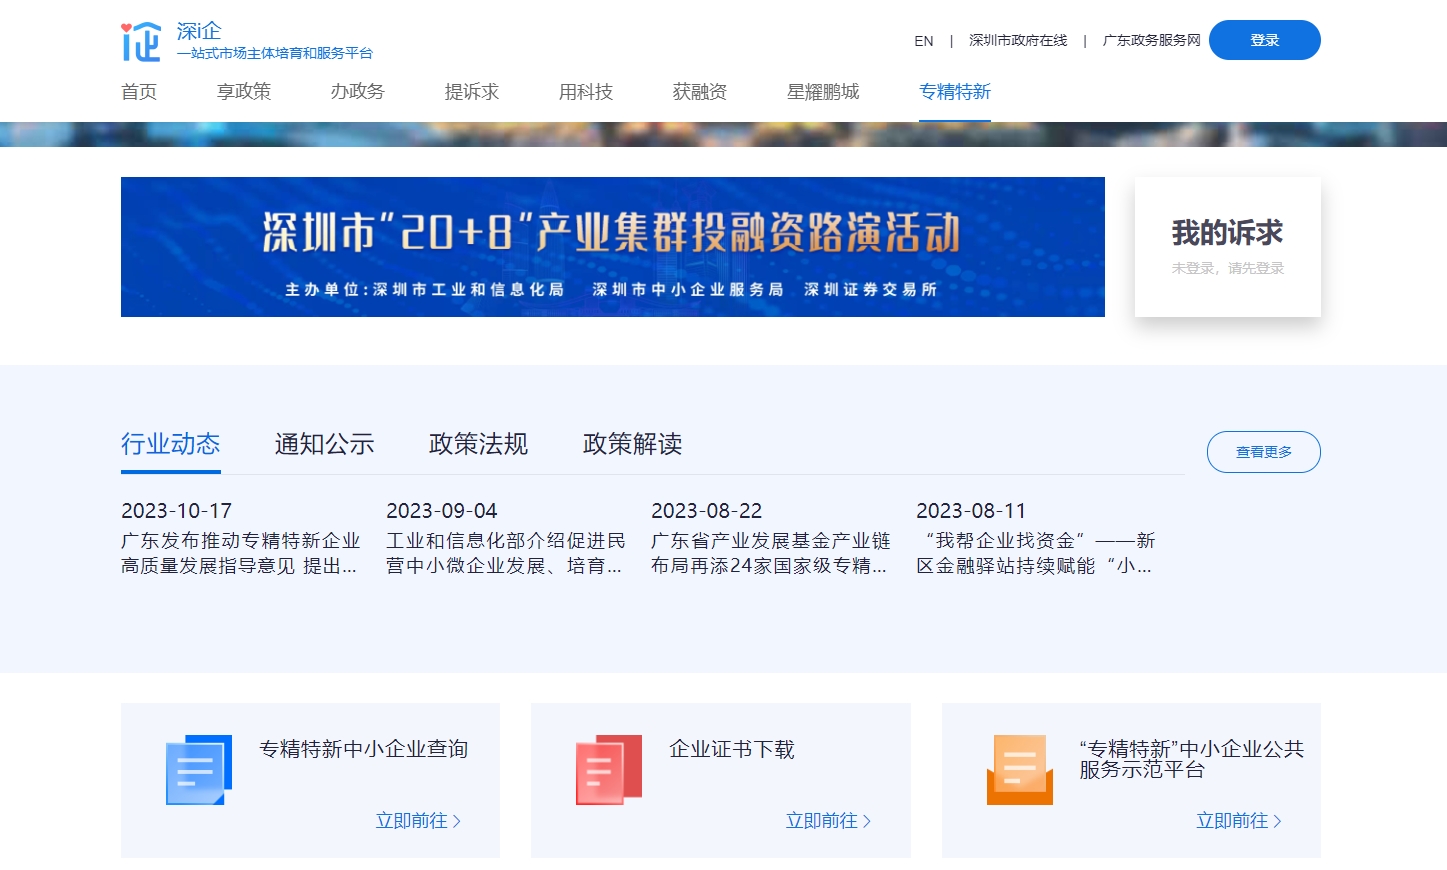Viewport: 1447px width, 870px height.
Task: Click the 20+8 产业集群投融资路演活动 banner
Action: click(612, 247)
